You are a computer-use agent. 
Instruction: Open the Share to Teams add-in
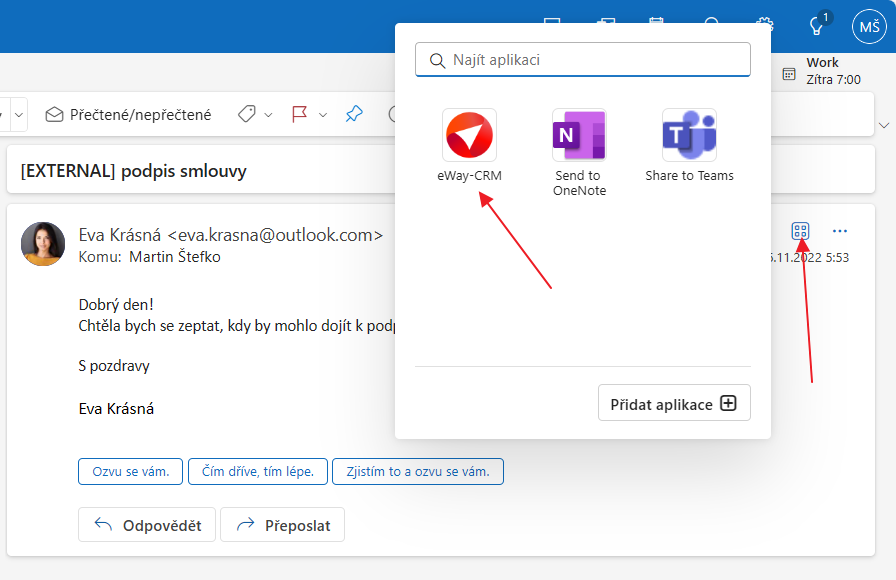(x=689, y=146)
